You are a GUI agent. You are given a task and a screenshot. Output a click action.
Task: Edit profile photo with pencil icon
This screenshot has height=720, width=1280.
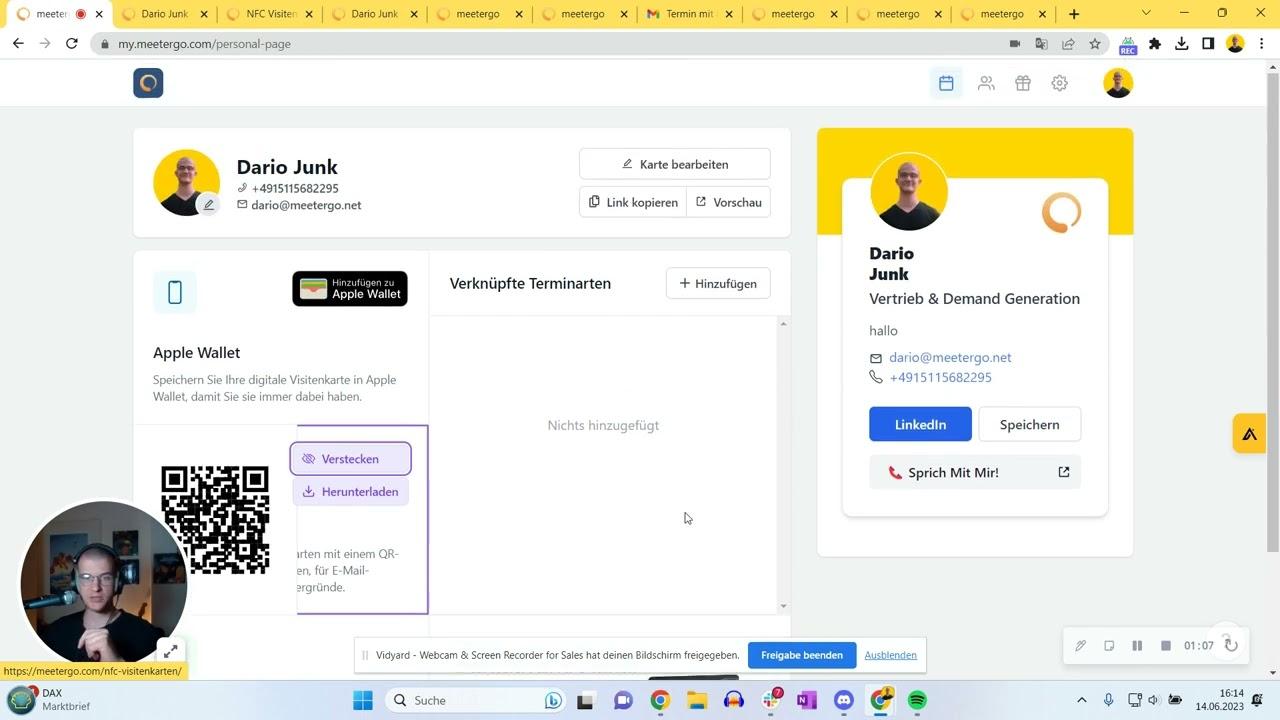click(208, 205)
